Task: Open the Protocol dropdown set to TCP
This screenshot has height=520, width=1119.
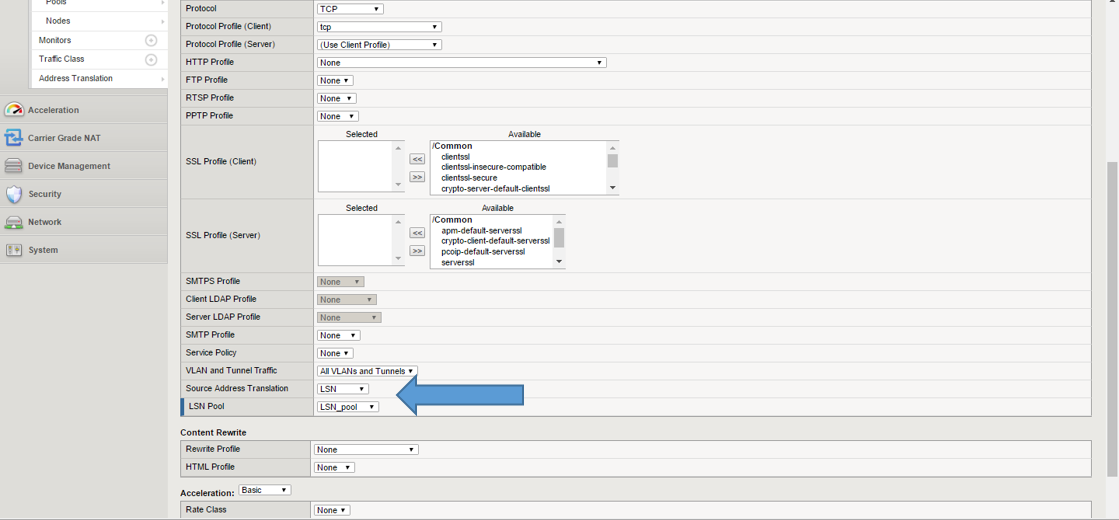Action: [x=349, y=9]
